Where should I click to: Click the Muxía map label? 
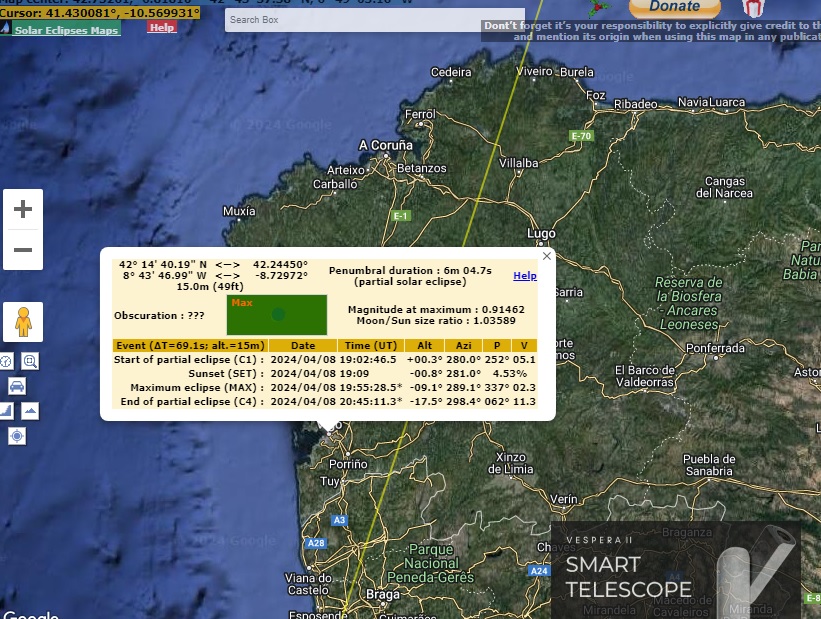tap(239, 211)
